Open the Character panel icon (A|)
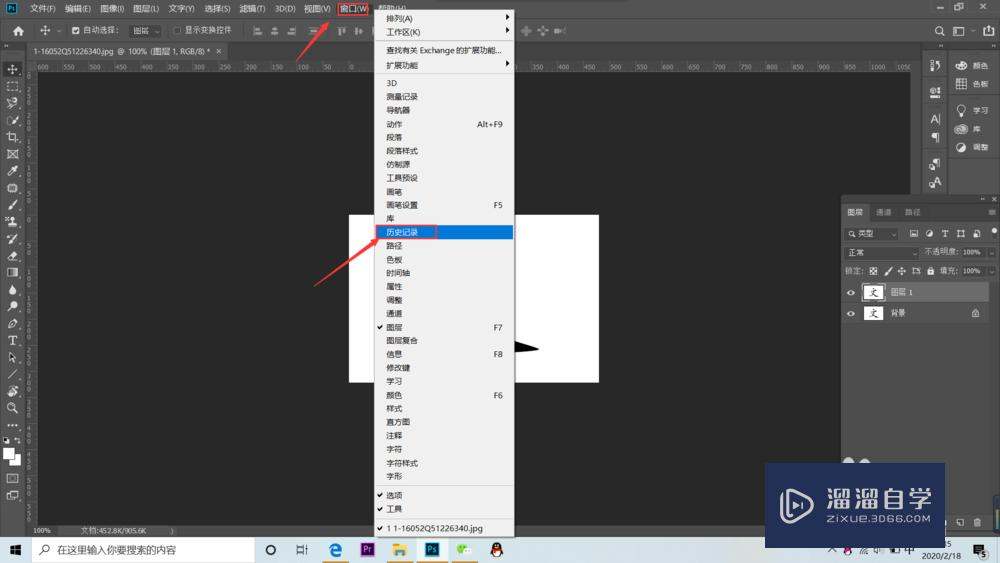Viewport: 1000px width, 563px height. point(935,119)
